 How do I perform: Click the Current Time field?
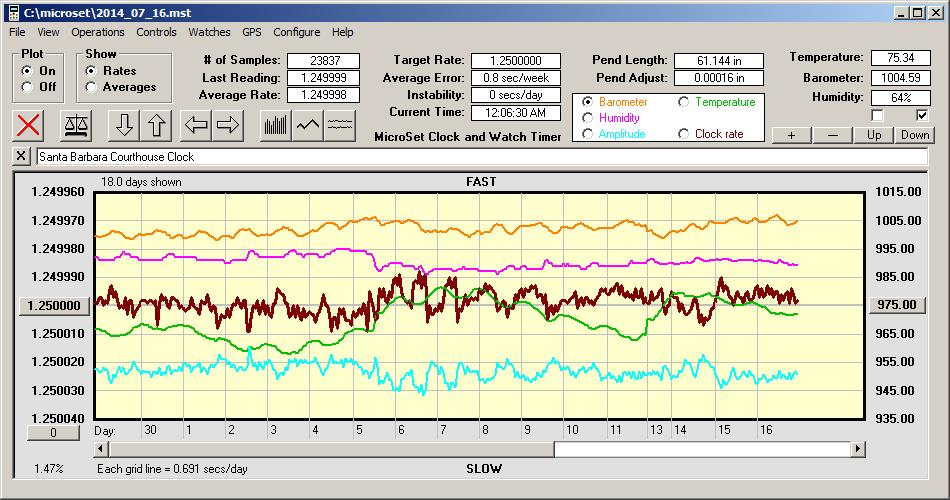point(516,112)
